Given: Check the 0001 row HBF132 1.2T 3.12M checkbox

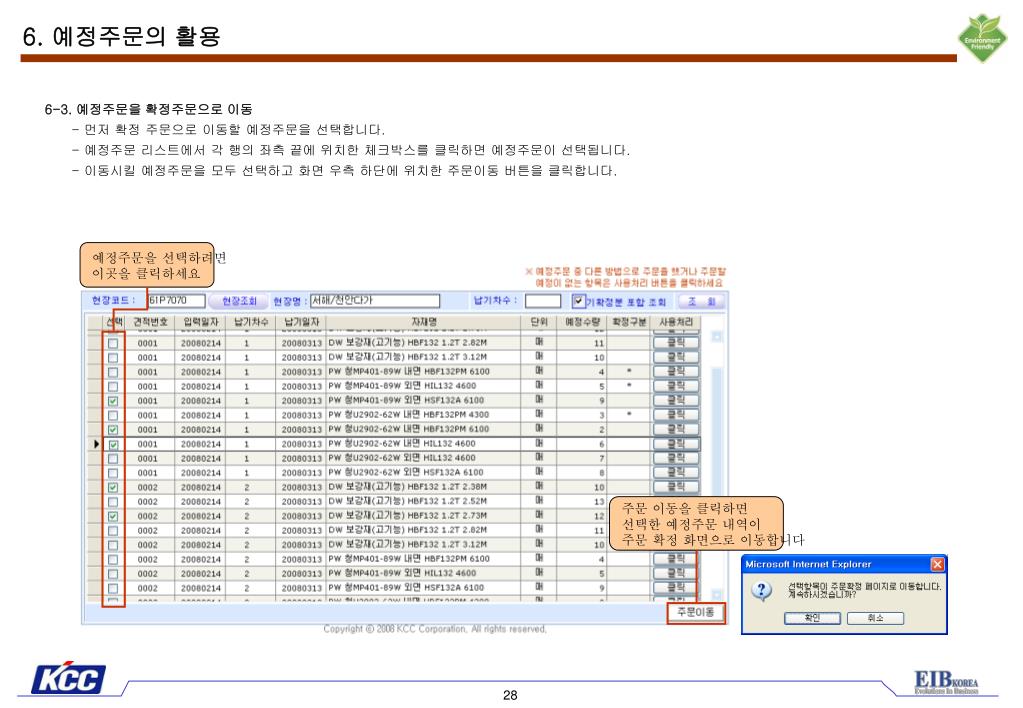Looking at the screenshot, I should [x=113, y=358].
